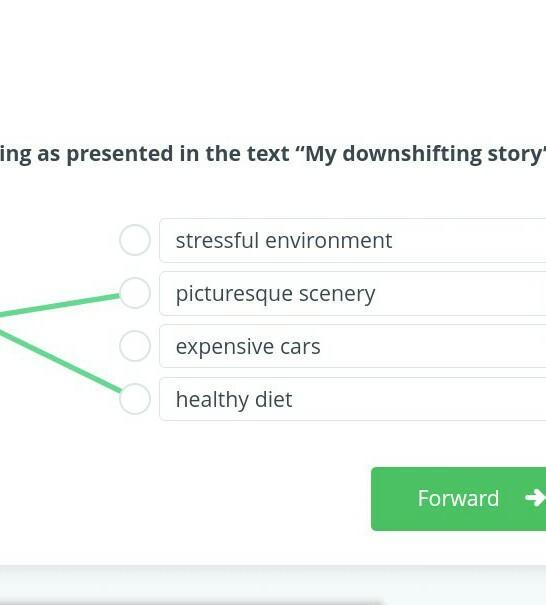This screenshot has height=605, width=546.
Task: Choose the 'picturesque scenery' answer box
Action: click(x=353, y=293)
